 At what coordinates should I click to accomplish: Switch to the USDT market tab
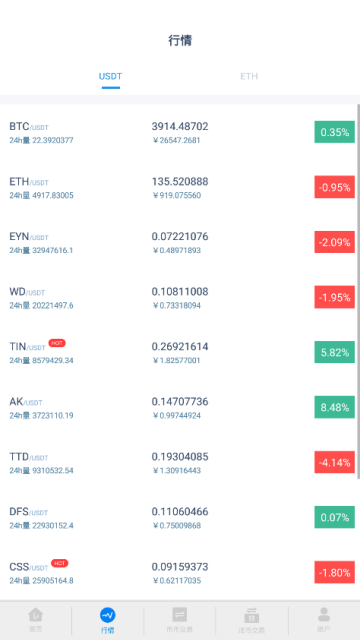tap(110, 76)
